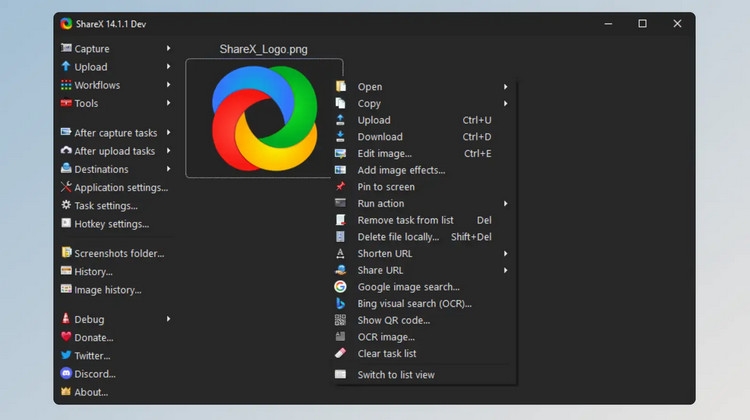This screenshot has width=750, height=420.
Task: Expand the Run action submenu arrow
Action: pos(505,203)
